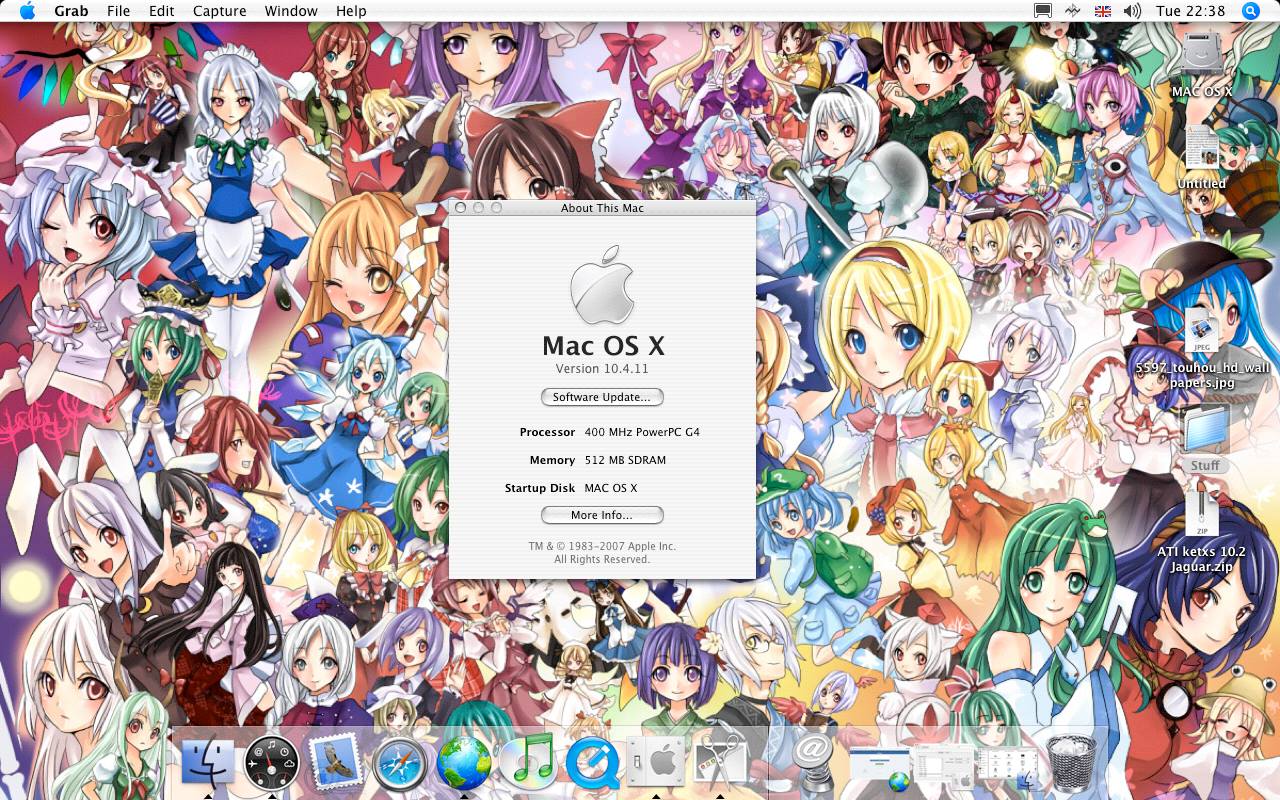Open Spotlight search magnifier
This screenshot has height=800, width=1280.
pos(1250,11)
